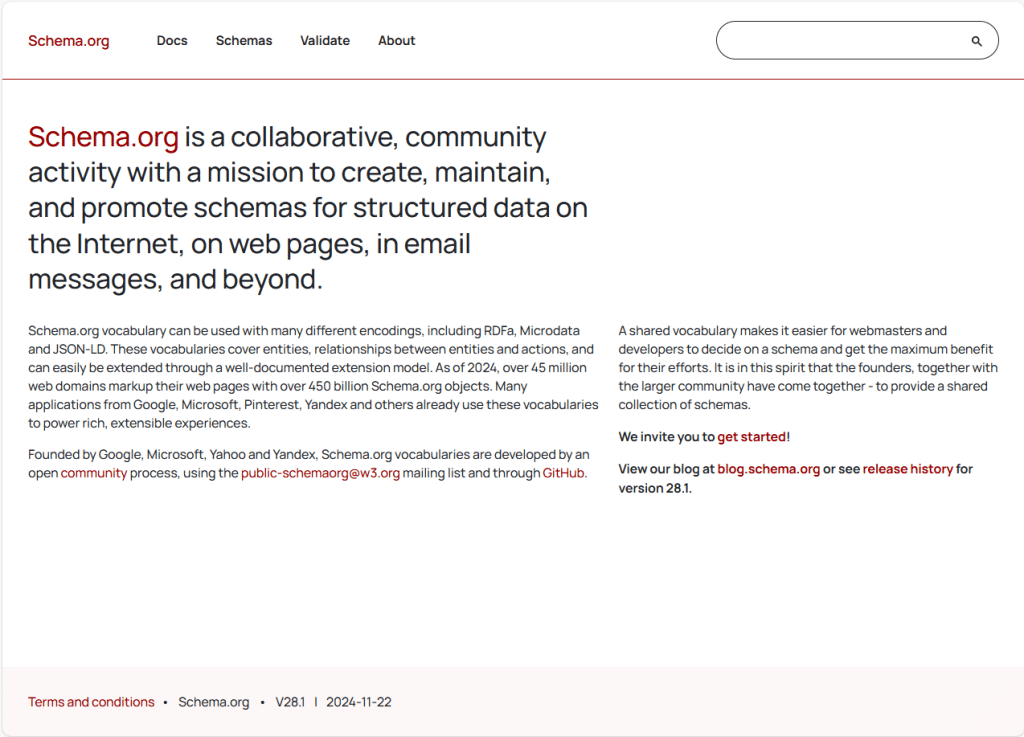The width and height of the screenshot is (1024, 737).
Task: Open the Schemas section
Action: (x=243, y=41)
